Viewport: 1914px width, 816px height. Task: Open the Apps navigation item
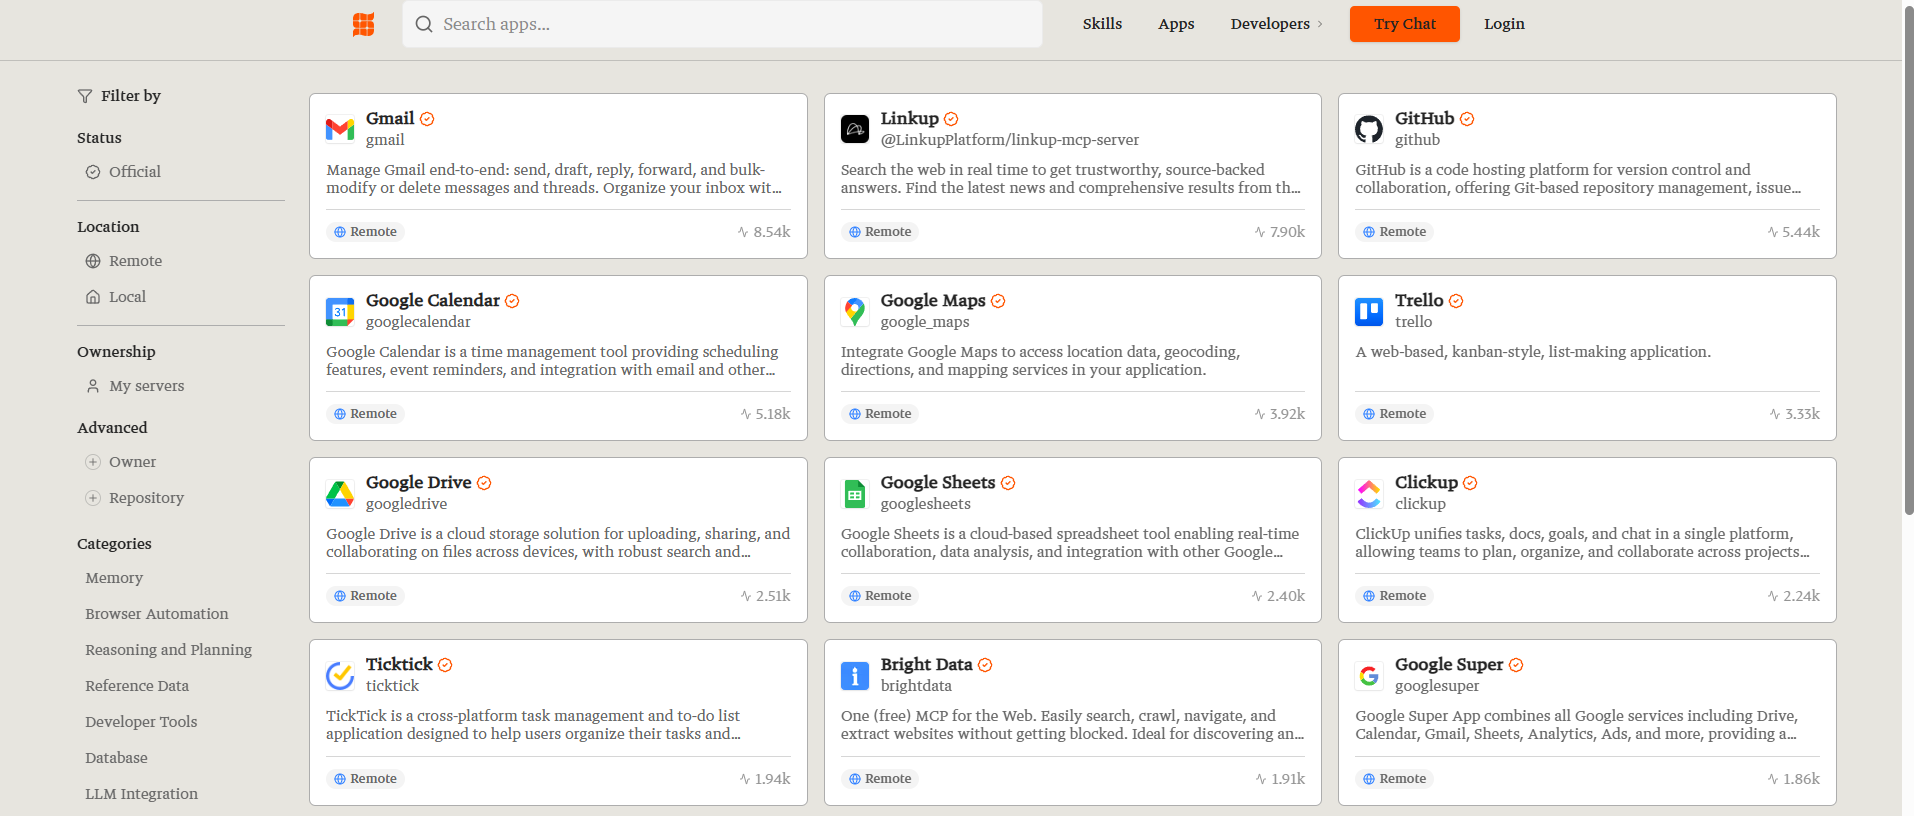click(1176, 24)
